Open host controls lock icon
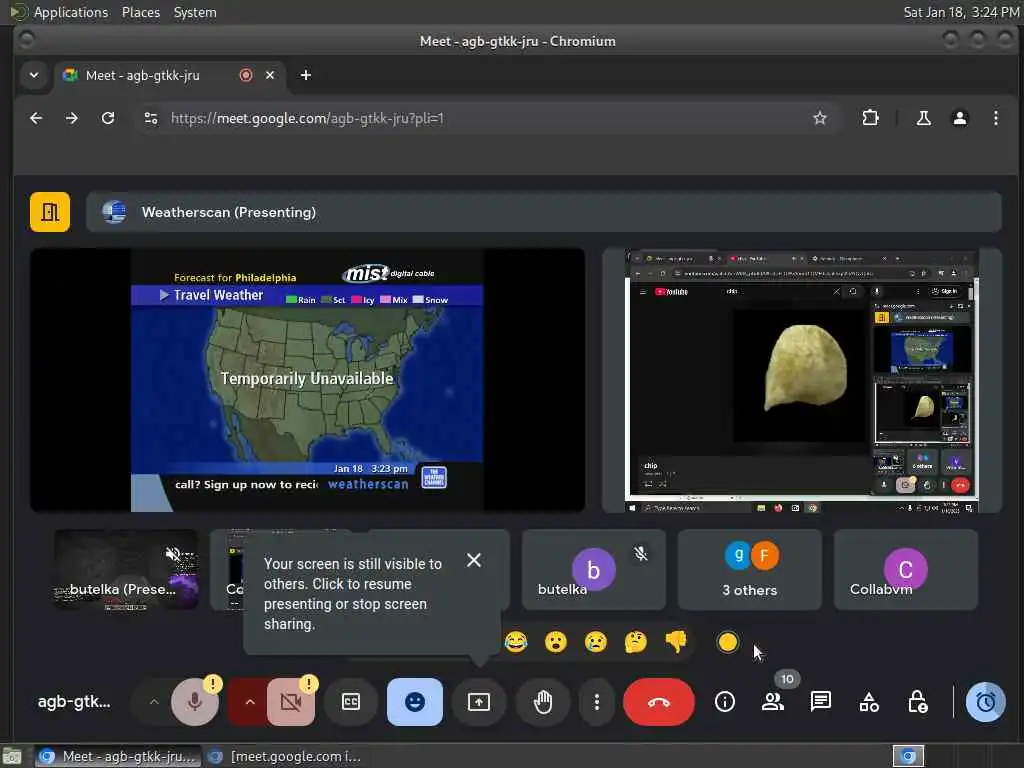 pyautogui.click(x=917, y=702)
